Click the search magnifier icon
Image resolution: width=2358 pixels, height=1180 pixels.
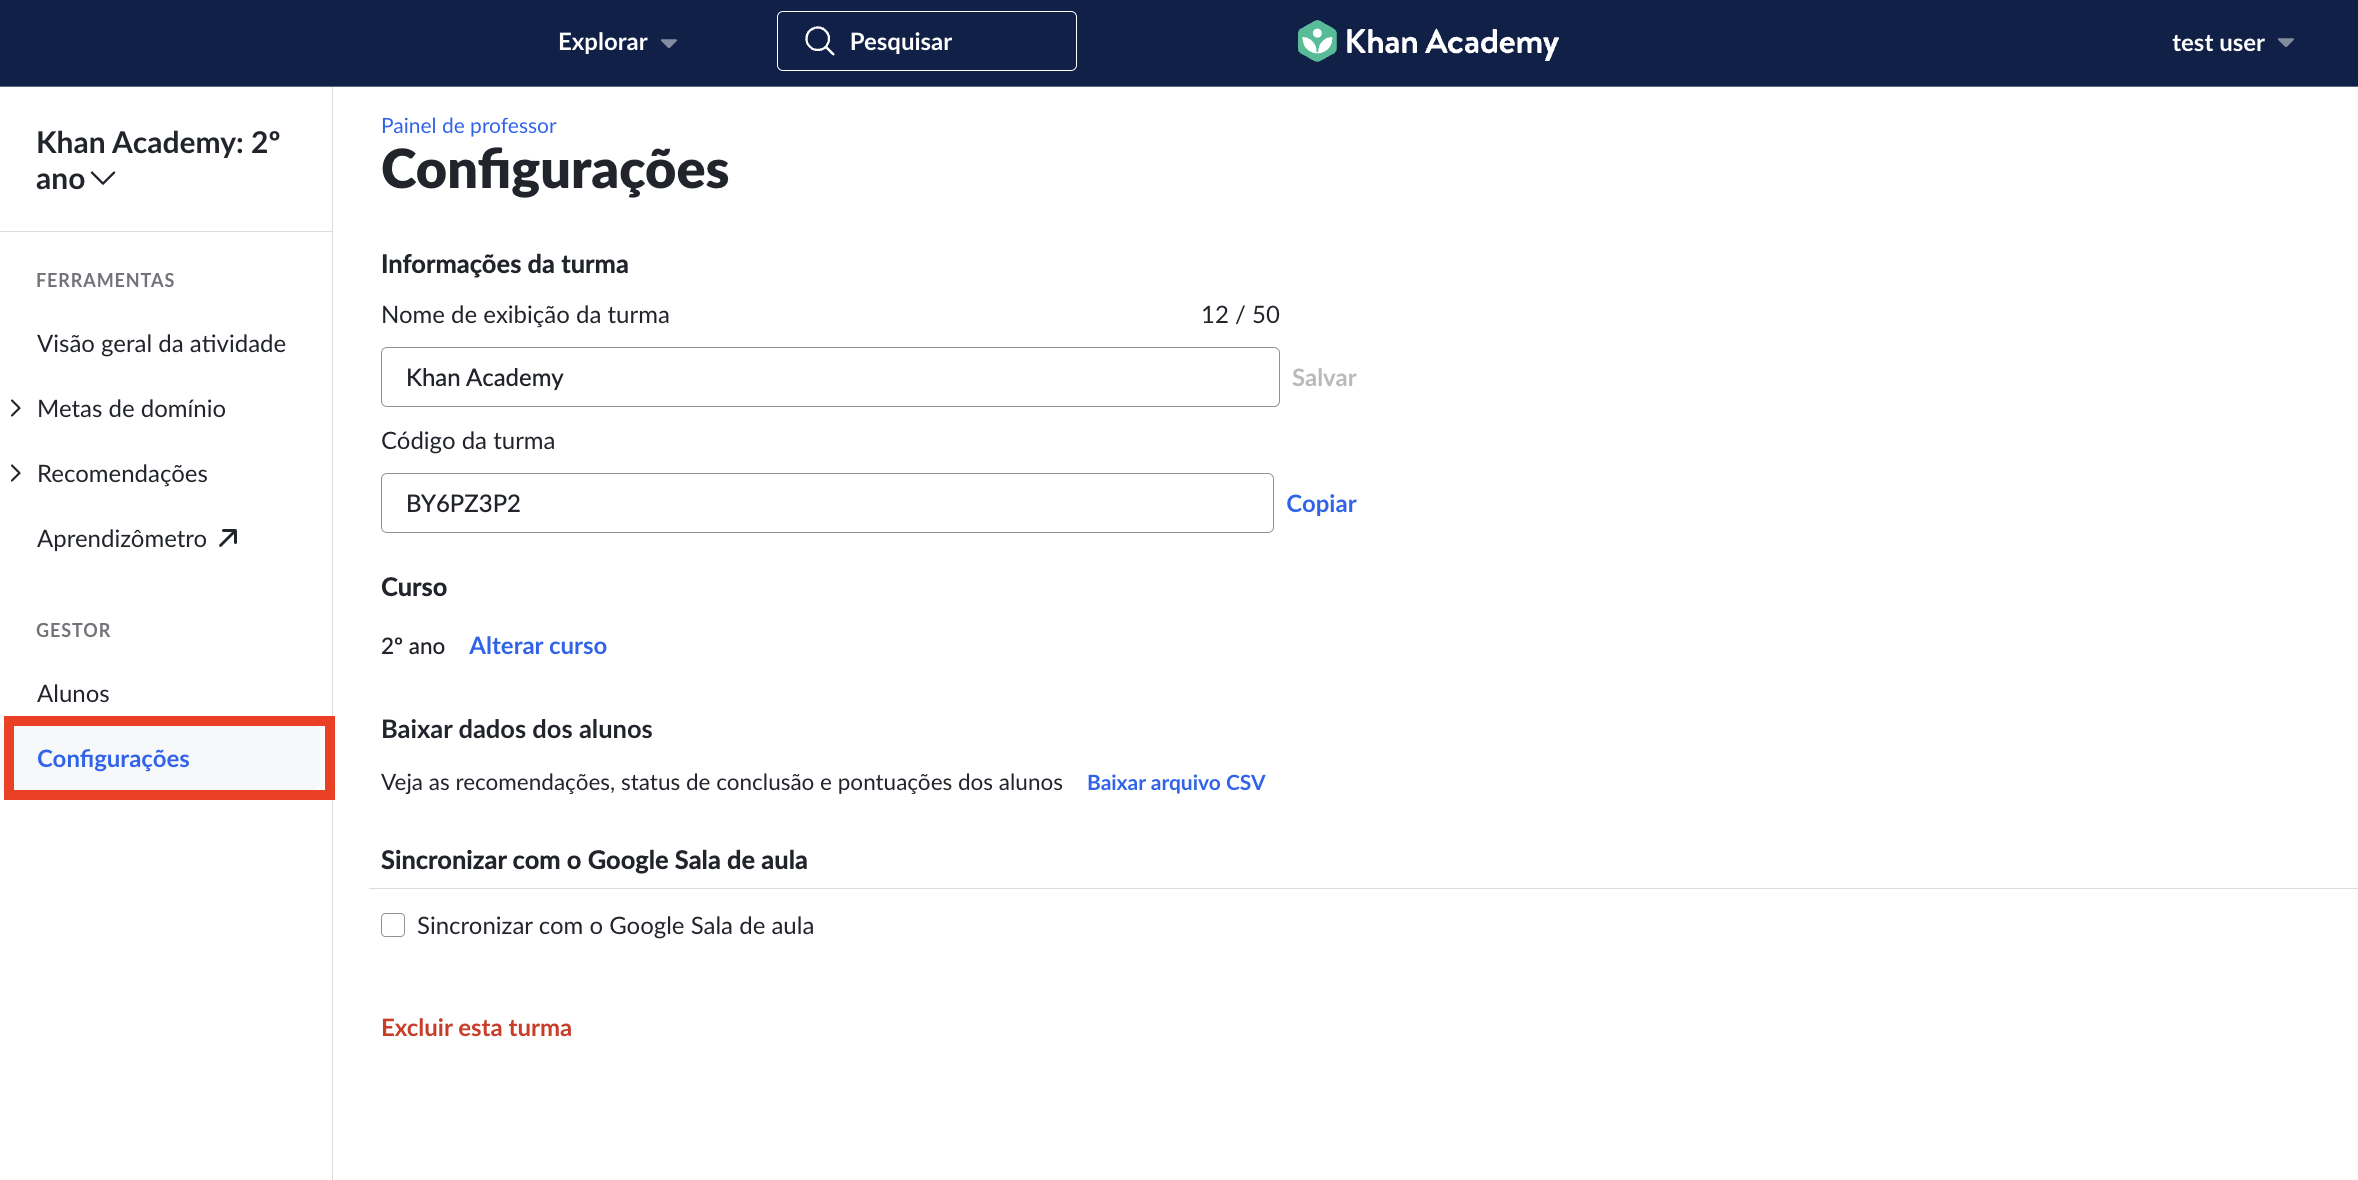(x=820, y=41)
